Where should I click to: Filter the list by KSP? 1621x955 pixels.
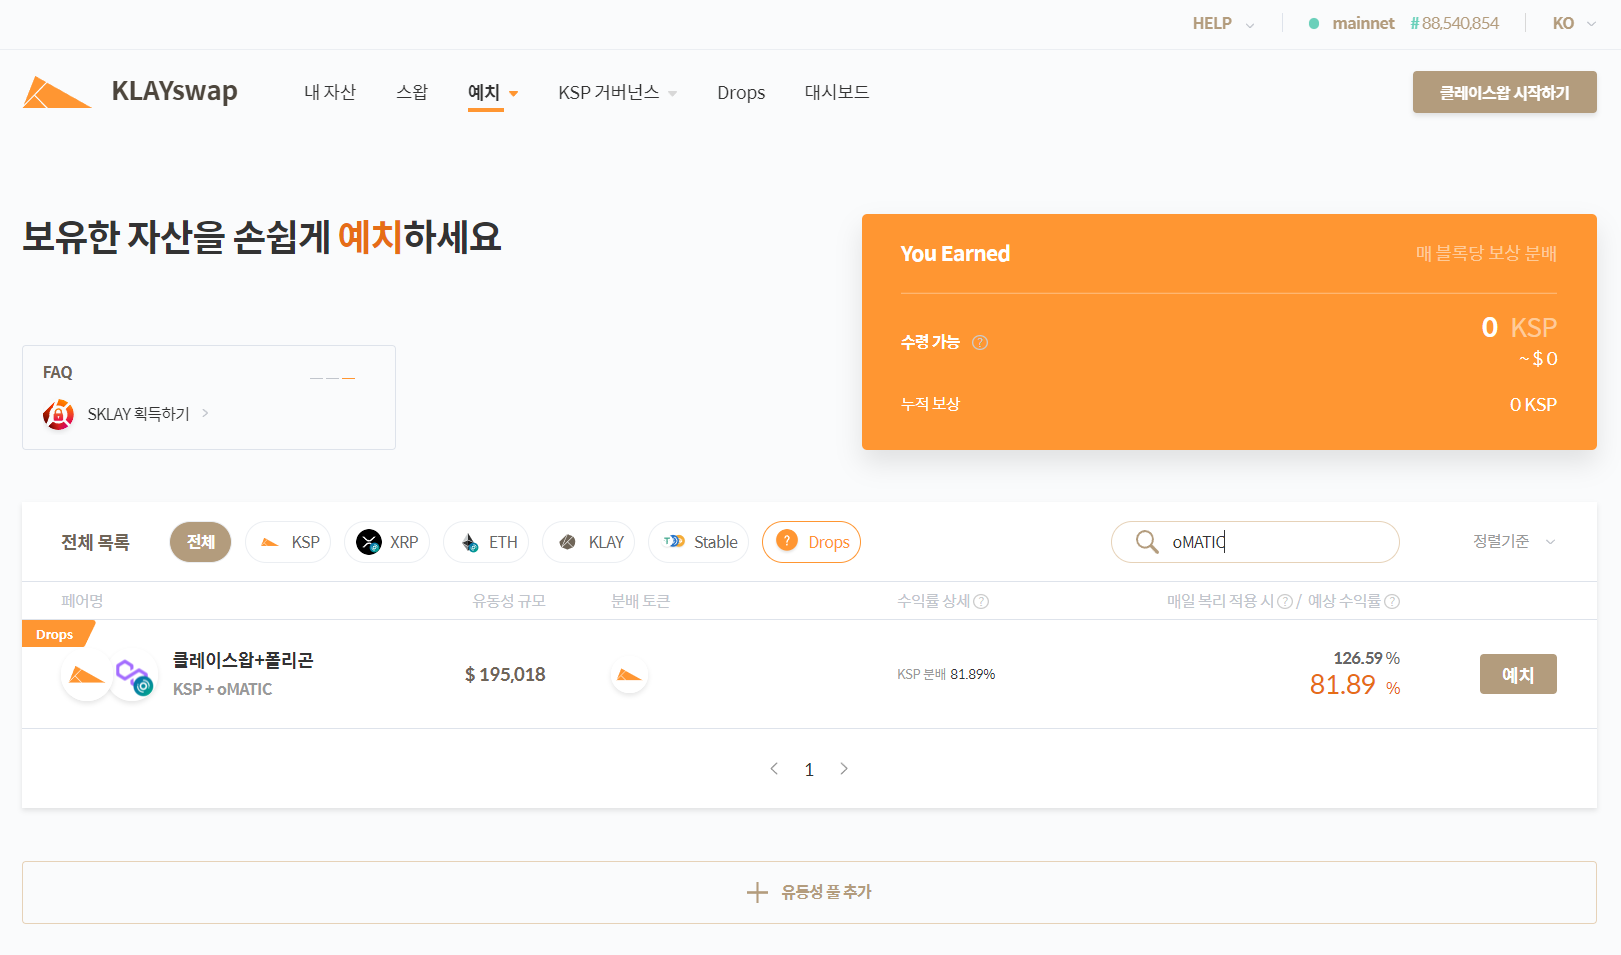(288, 542)
